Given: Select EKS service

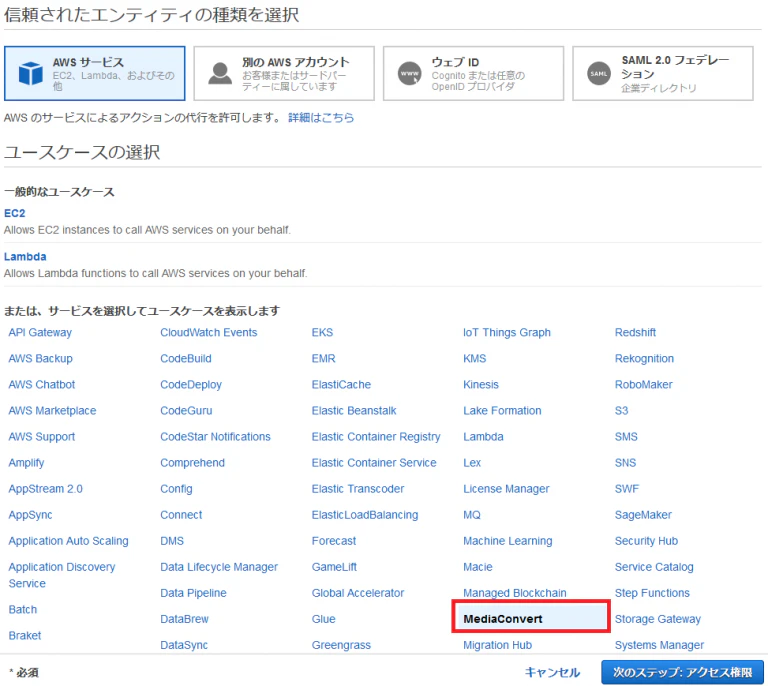Looking at the screenshot, I should click(322, 332).
